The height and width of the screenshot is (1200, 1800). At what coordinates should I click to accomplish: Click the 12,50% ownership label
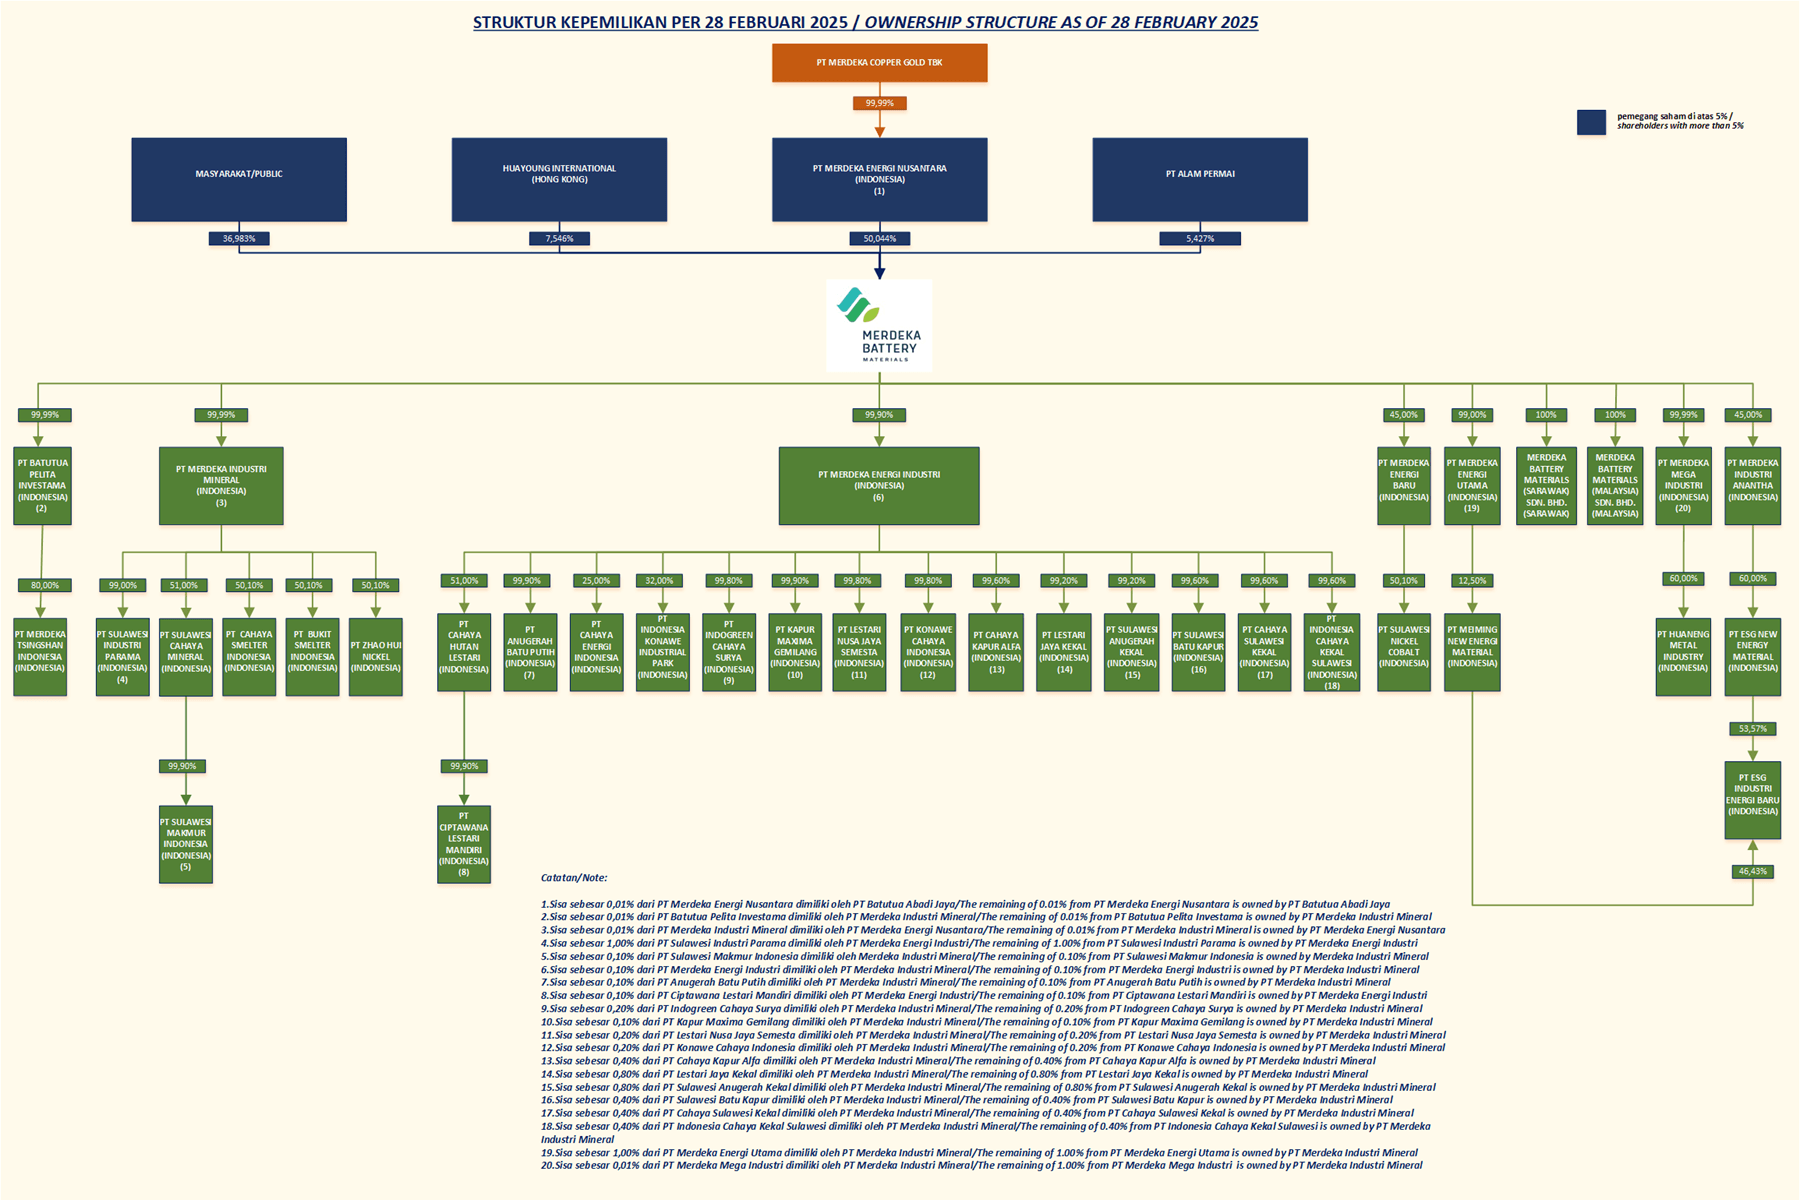[x=1472, y=580]
